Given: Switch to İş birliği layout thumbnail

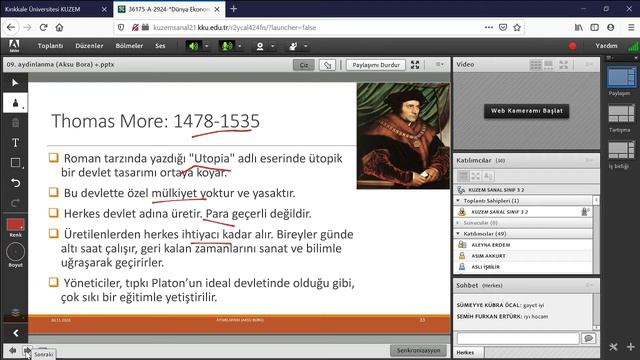Looking at the screenshot, I should pos(621,150).
